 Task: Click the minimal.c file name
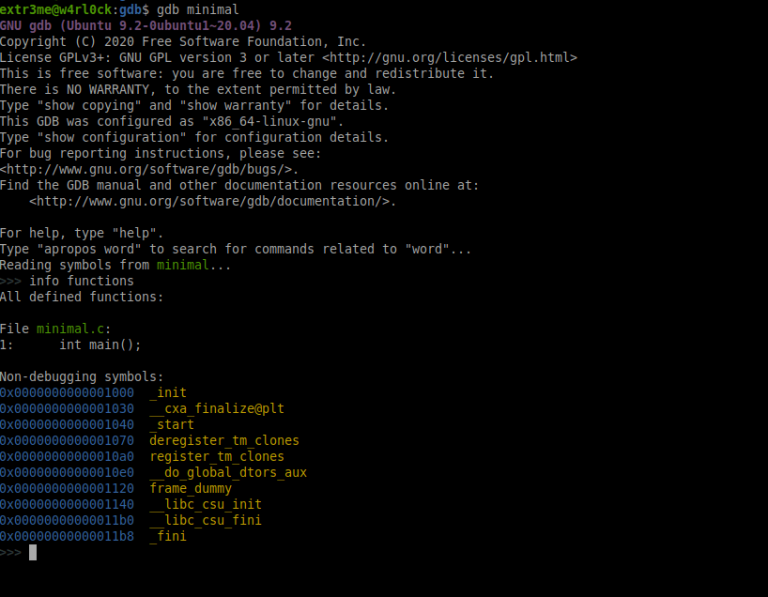pyautogui.click(x=70, y=329)
